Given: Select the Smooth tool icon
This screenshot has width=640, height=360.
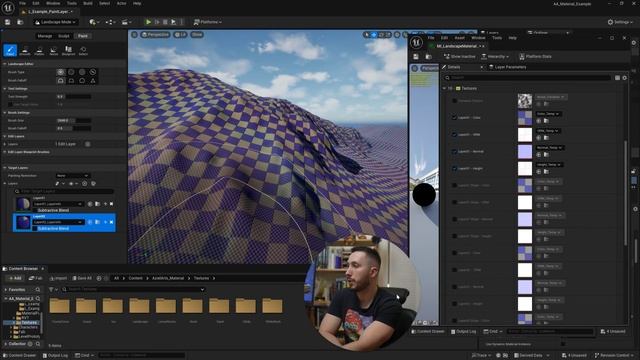Looking at the screenshot, I should click(x=25, y=51).
